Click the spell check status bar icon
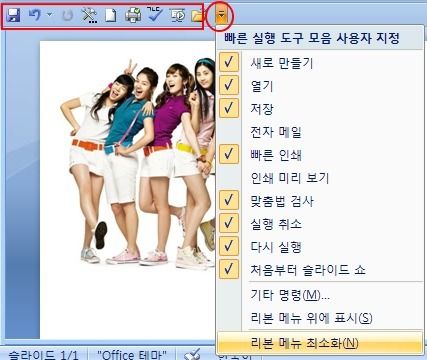Screen dimensions: 427x360 point(192,354)
